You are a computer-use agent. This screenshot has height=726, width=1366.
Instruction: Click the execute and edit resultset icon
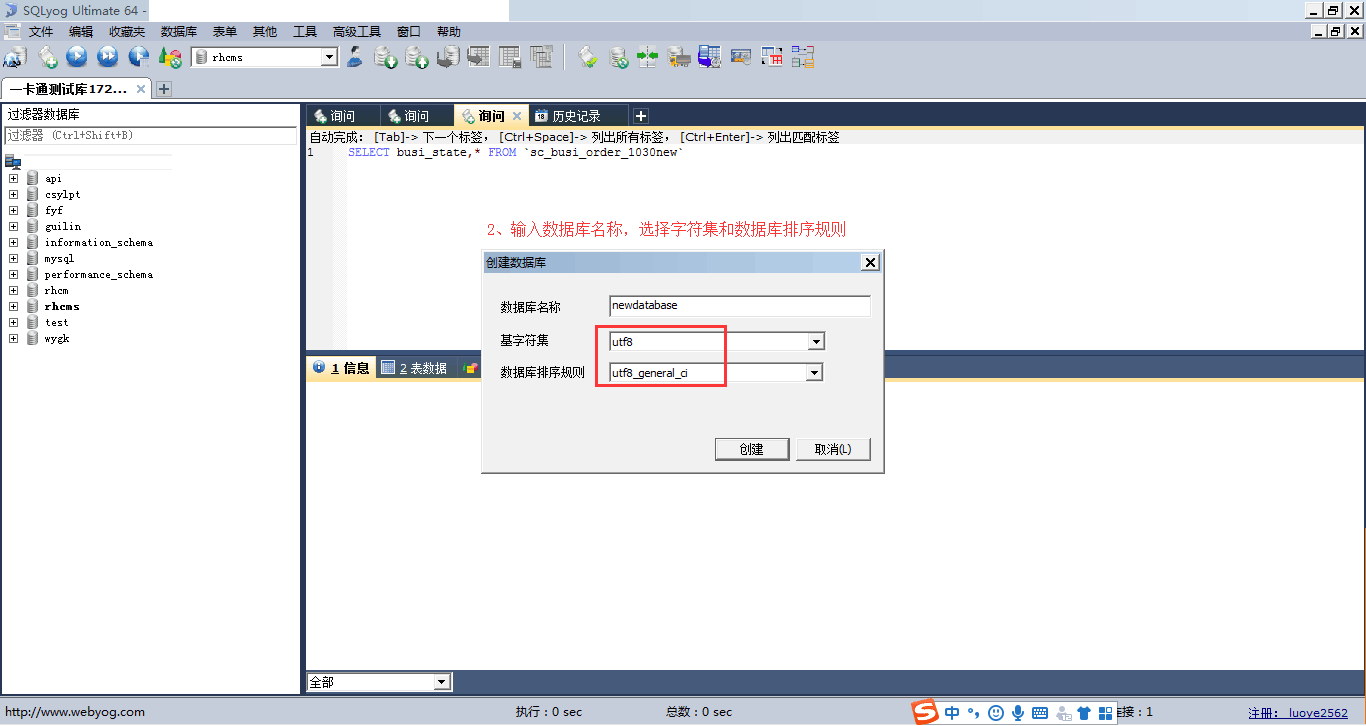point(139,57)
